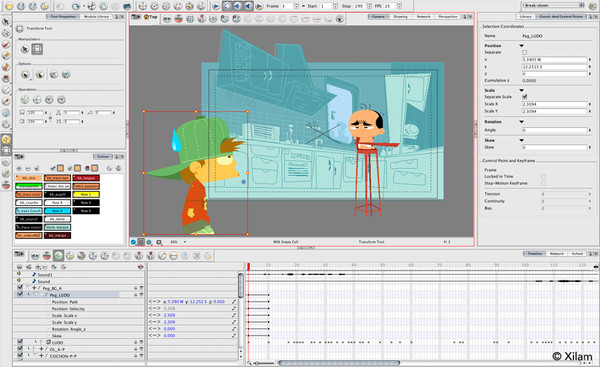The width and height of the screenshot is (600, 367).
Task: Pick the cyan New 0 colour swatch
Action: [57, 211]
